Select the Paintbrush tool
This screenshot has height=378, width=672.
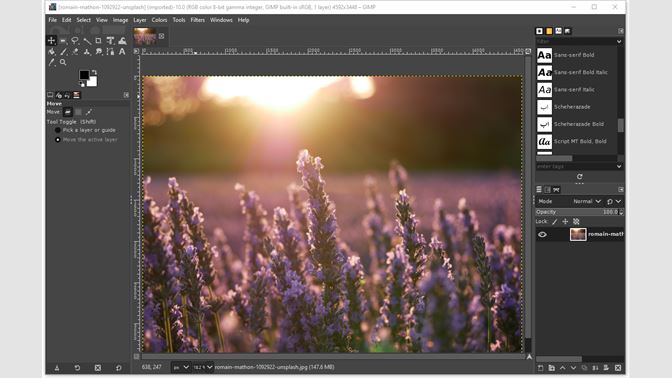click(63, 52)
